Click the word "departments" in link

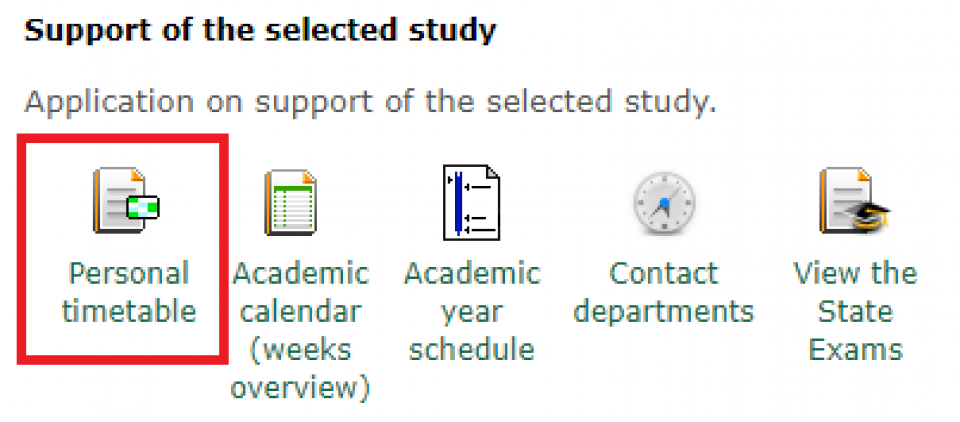[664, 312]
